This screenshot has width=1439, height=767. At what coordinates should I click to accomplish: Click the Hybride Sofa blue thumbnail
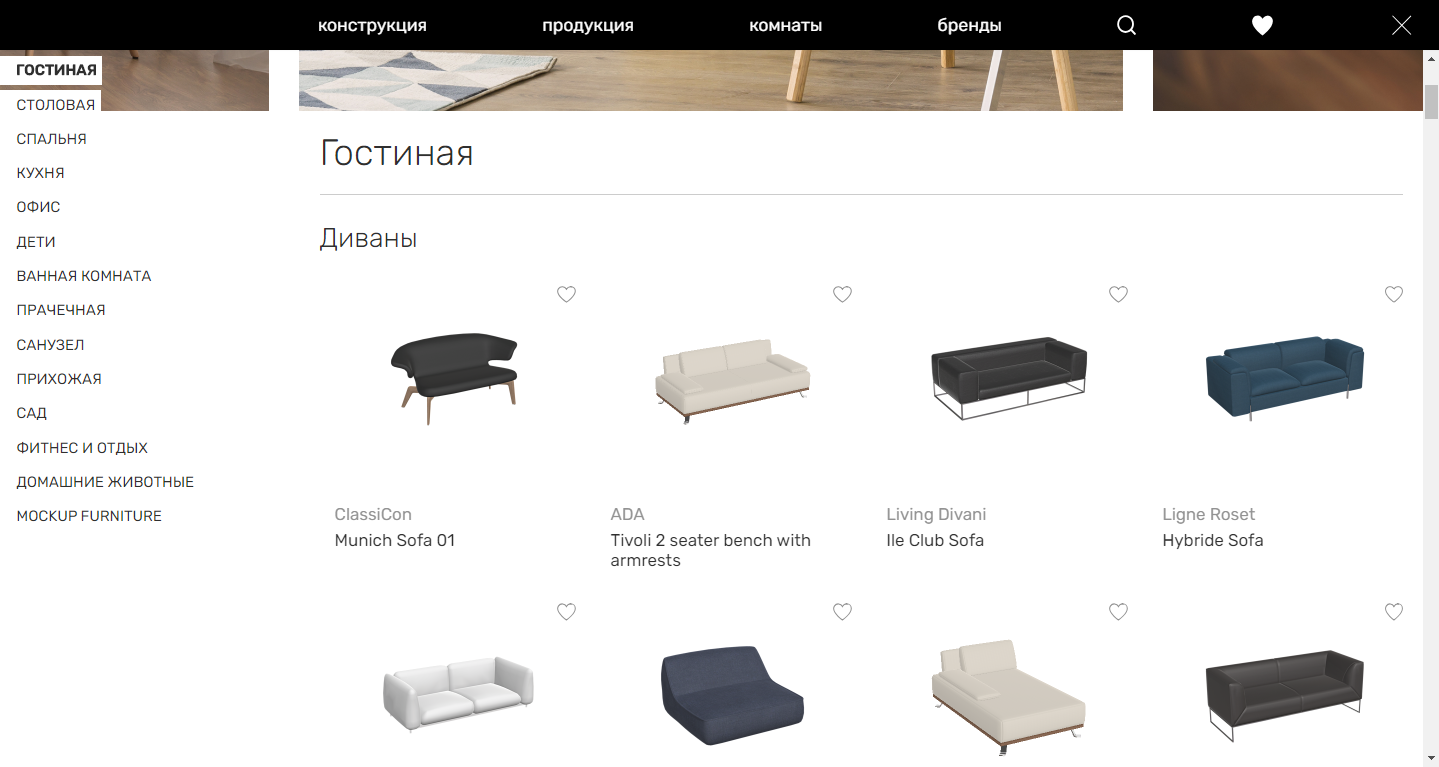coord(1284,378)
